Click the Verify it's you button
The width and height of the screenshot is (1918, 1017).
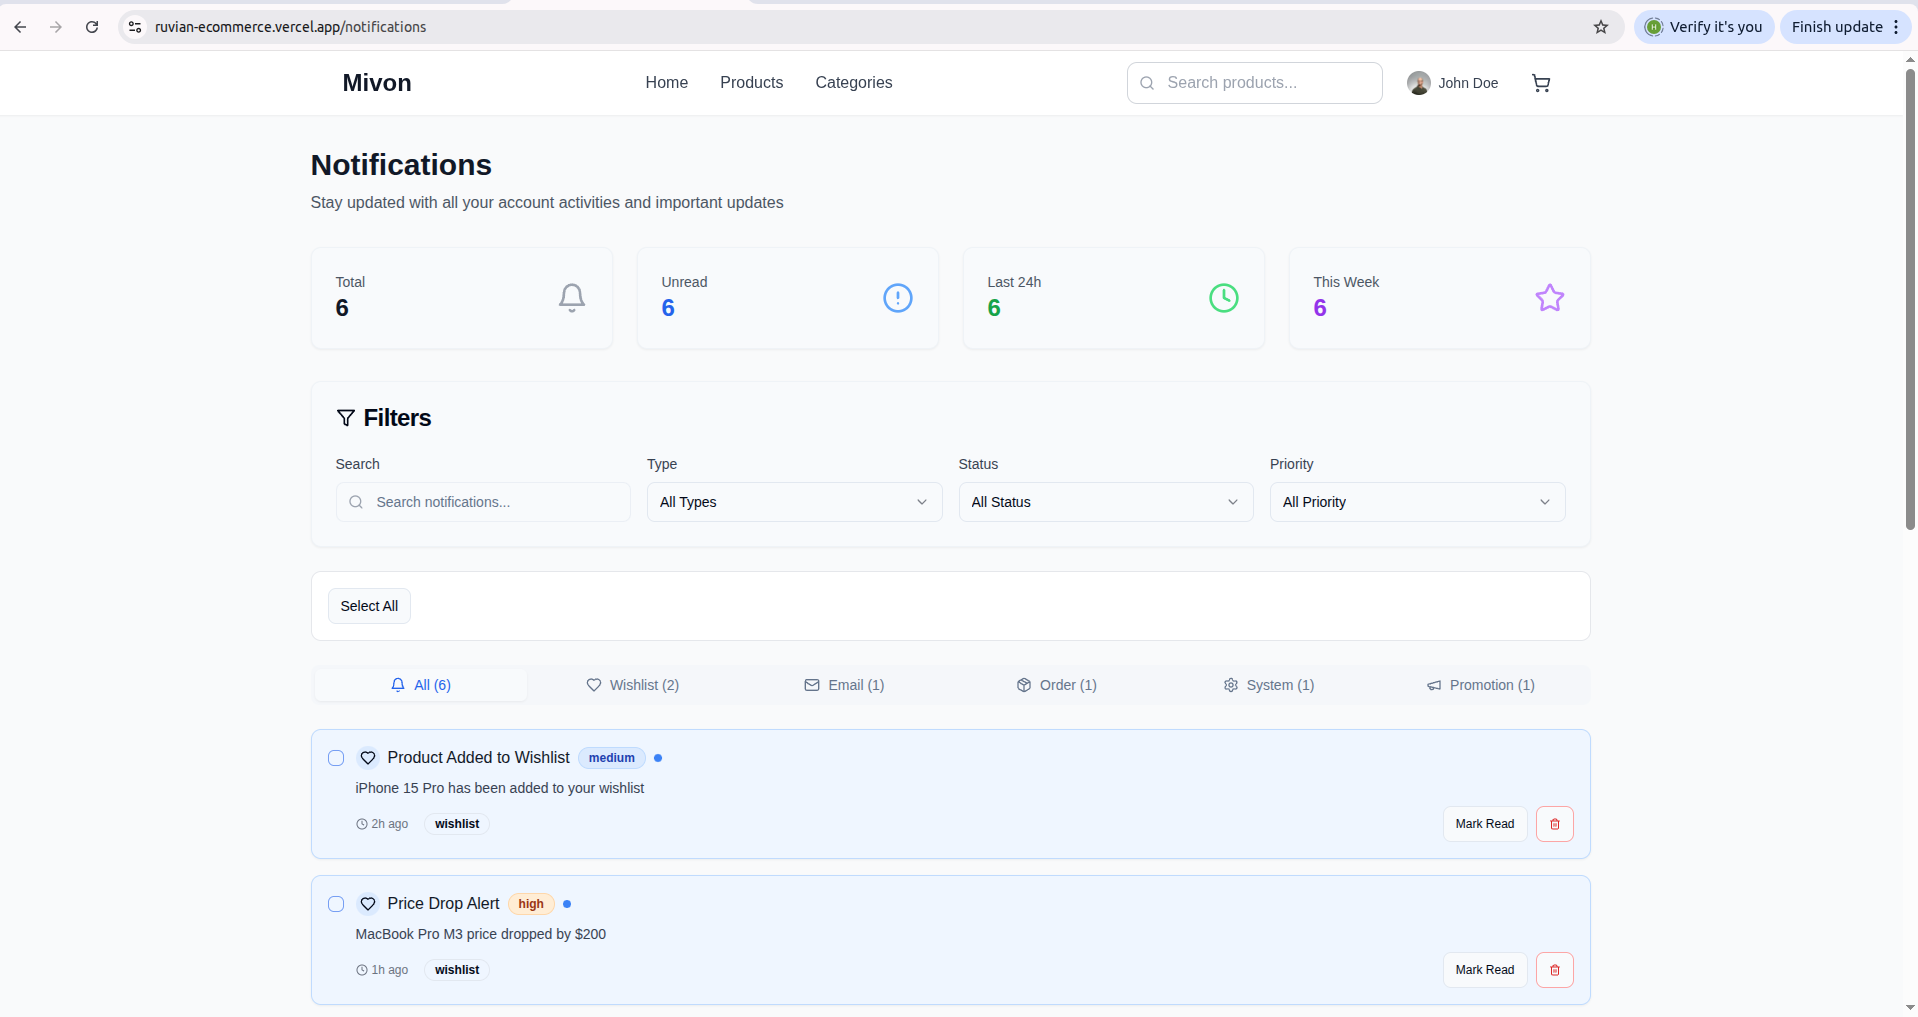pos(1704,27)
